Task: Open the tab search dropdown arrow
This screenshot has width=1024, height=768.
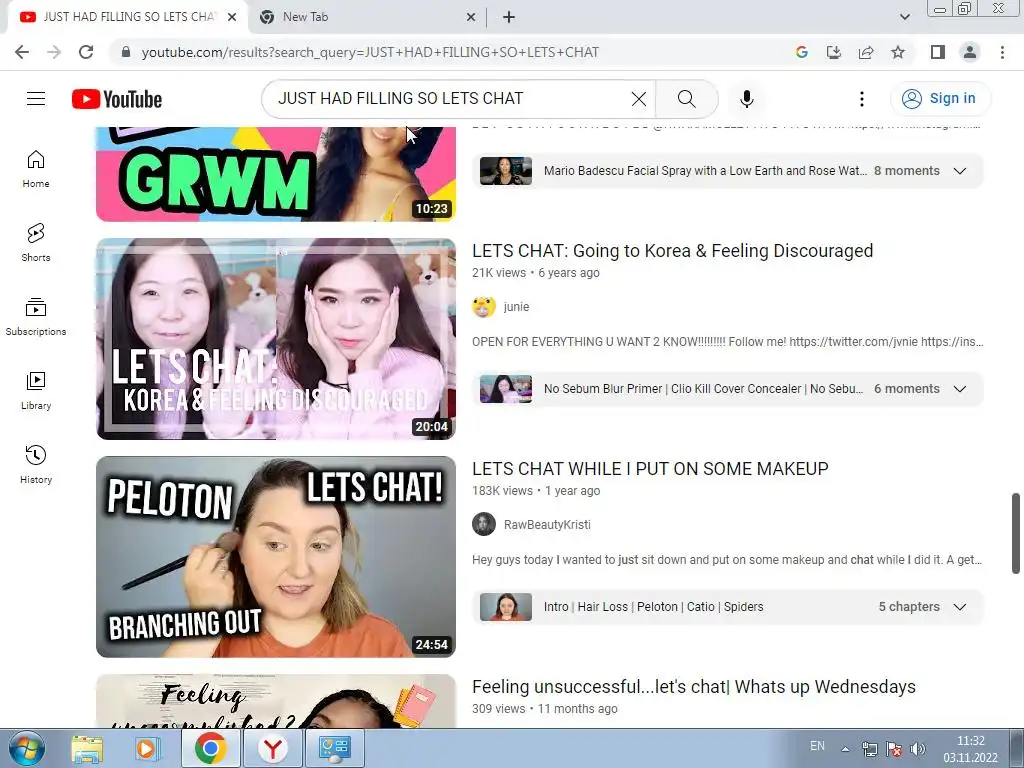Action: pos(904,17)
